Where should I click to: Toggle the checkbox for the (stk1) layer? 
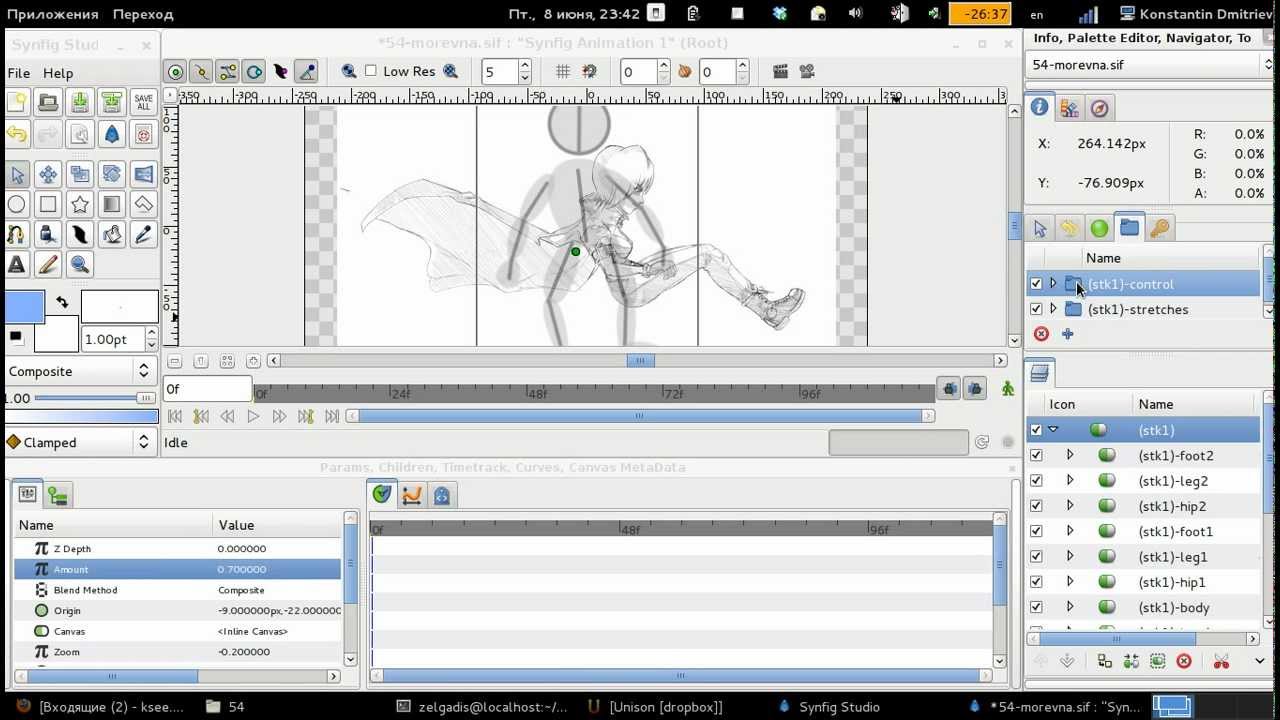tap(1036, 430)
